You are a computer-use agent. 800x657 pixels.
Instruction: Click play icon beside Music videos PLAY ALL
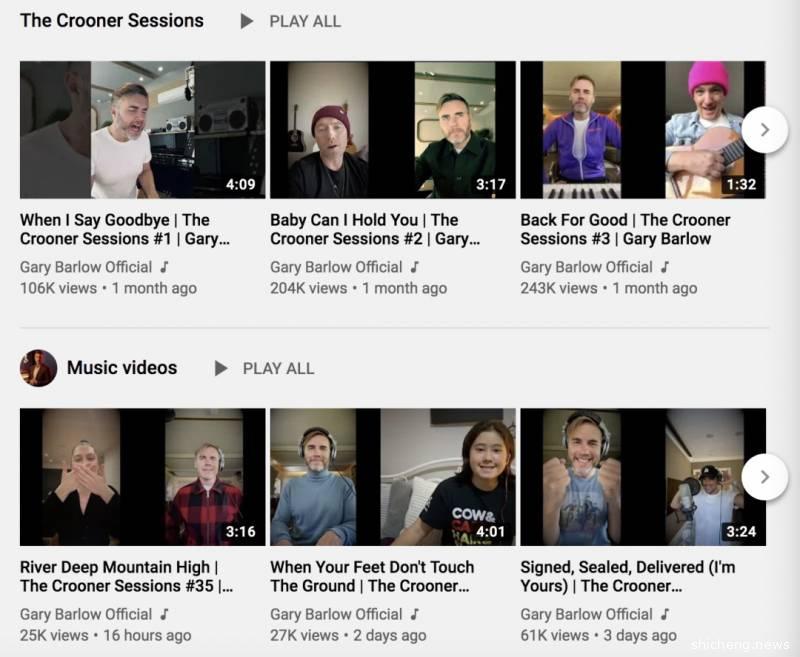pyautogui.click(x=221, y=368)
